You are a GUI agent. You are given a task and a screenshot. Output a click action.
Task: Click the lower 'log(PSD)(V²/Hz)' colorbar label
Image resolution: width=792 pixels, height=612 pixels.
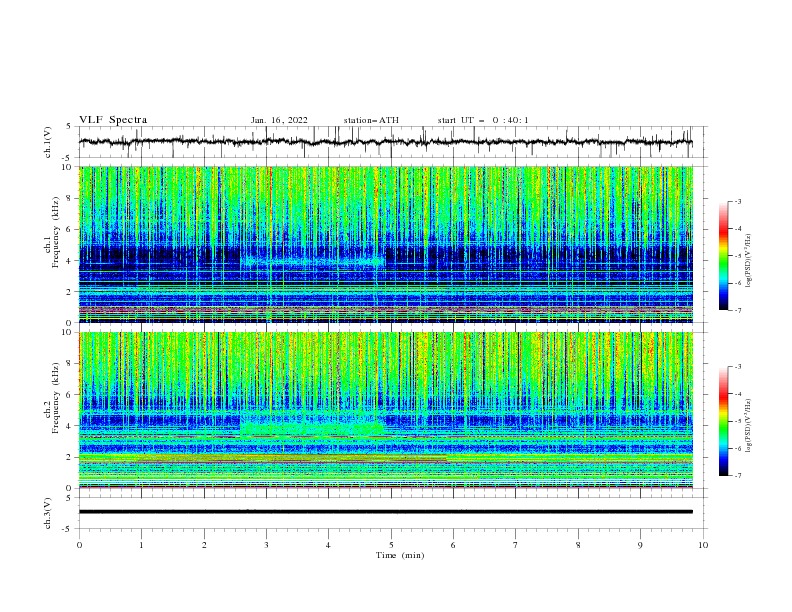coord(748,425)
